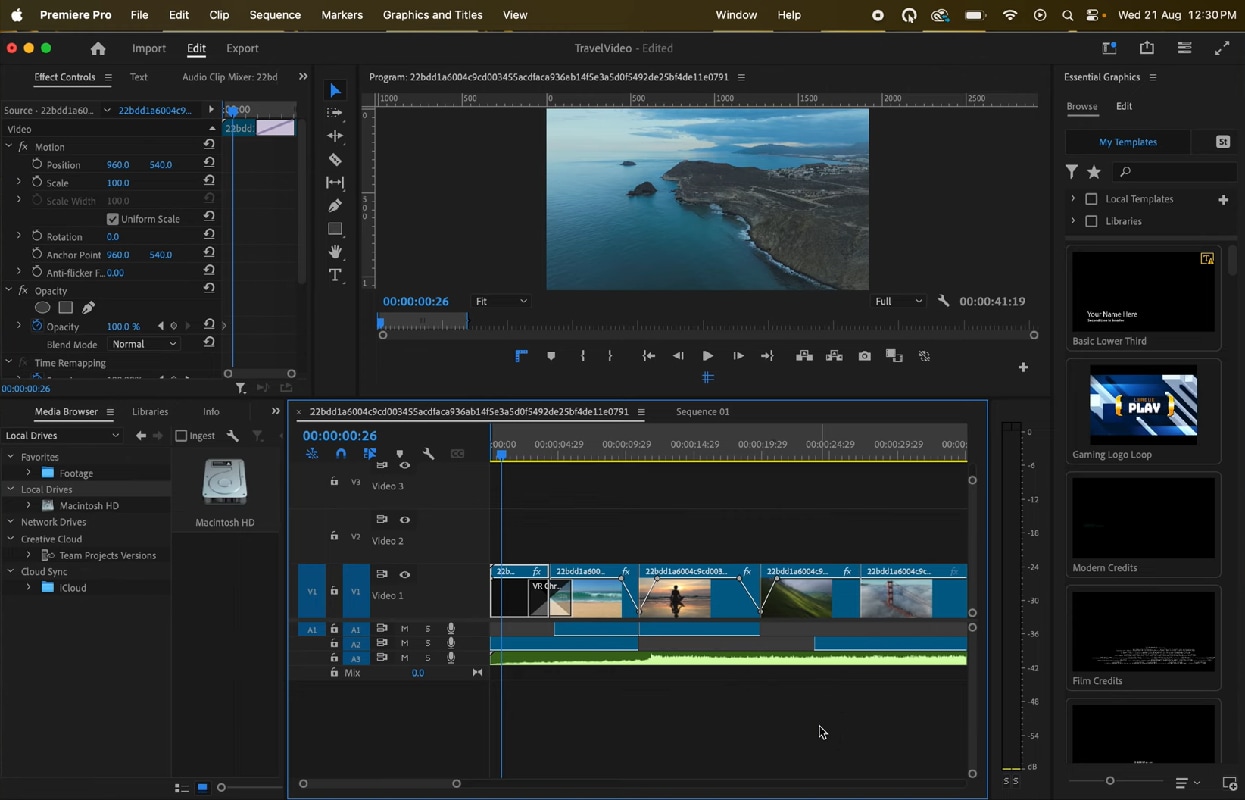This screenshot has width=1245, height=800.
Task: Select the Razor tool
Action: [x=335, y=160]
